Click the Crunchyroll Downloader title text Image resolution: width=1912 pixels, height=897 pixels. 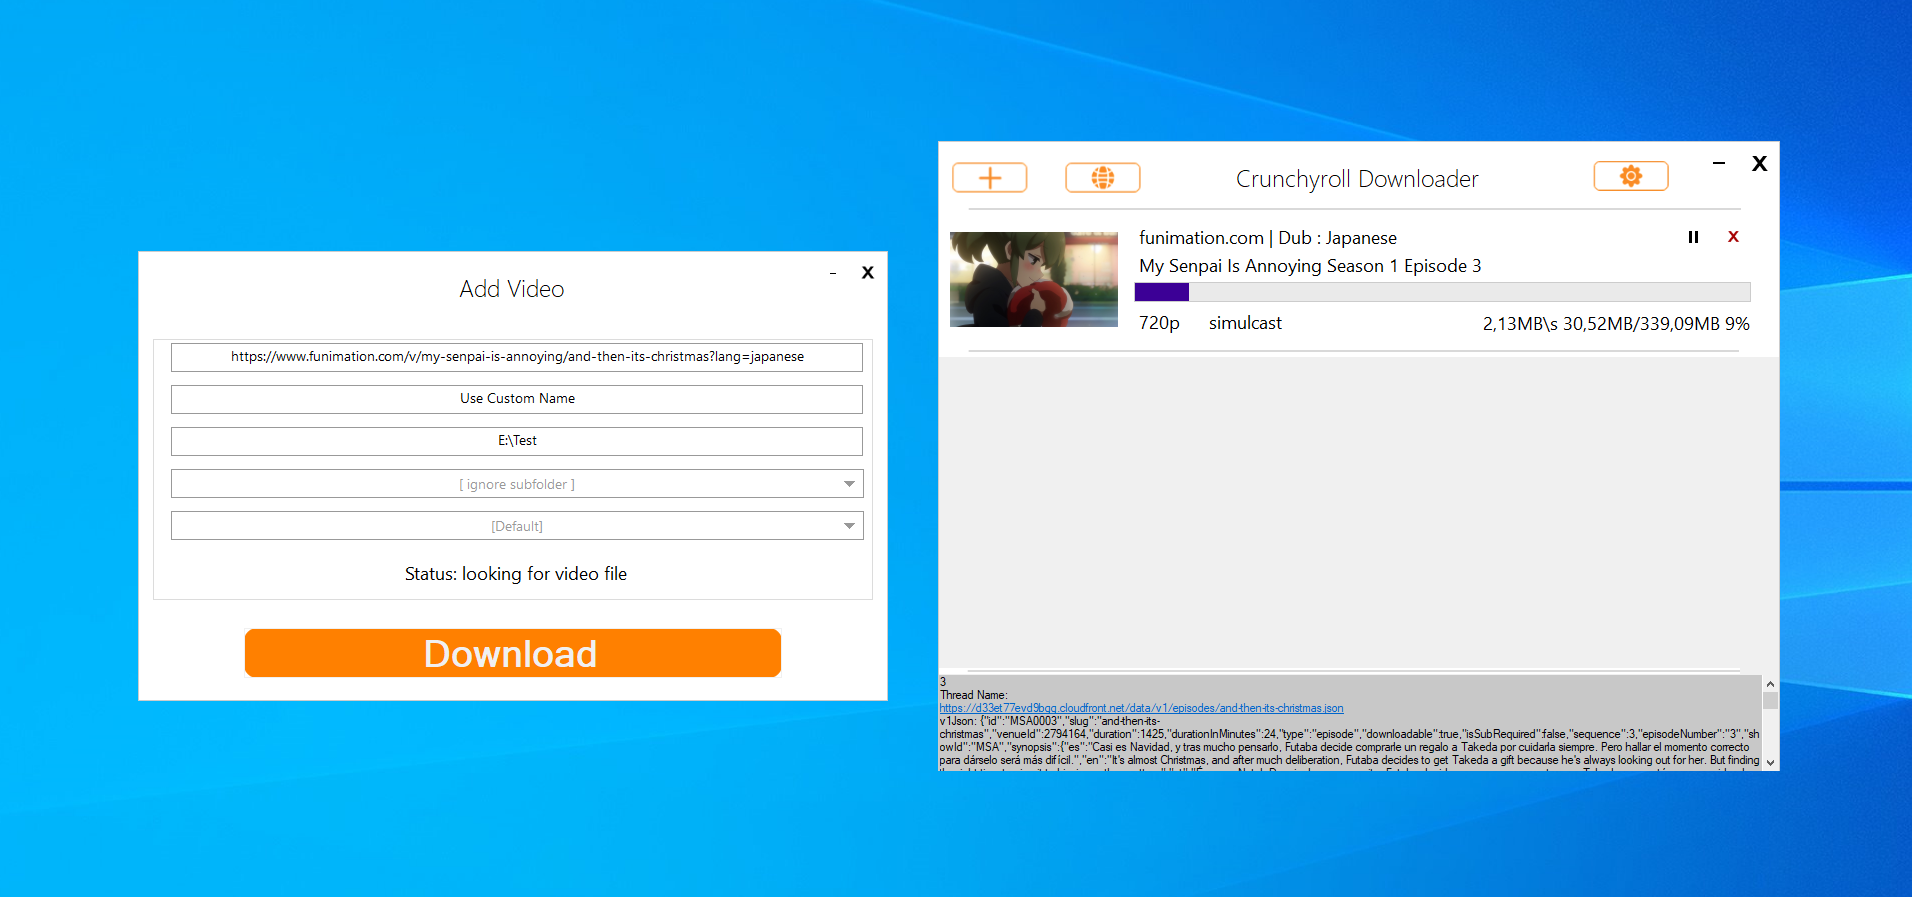(1357, 179)
